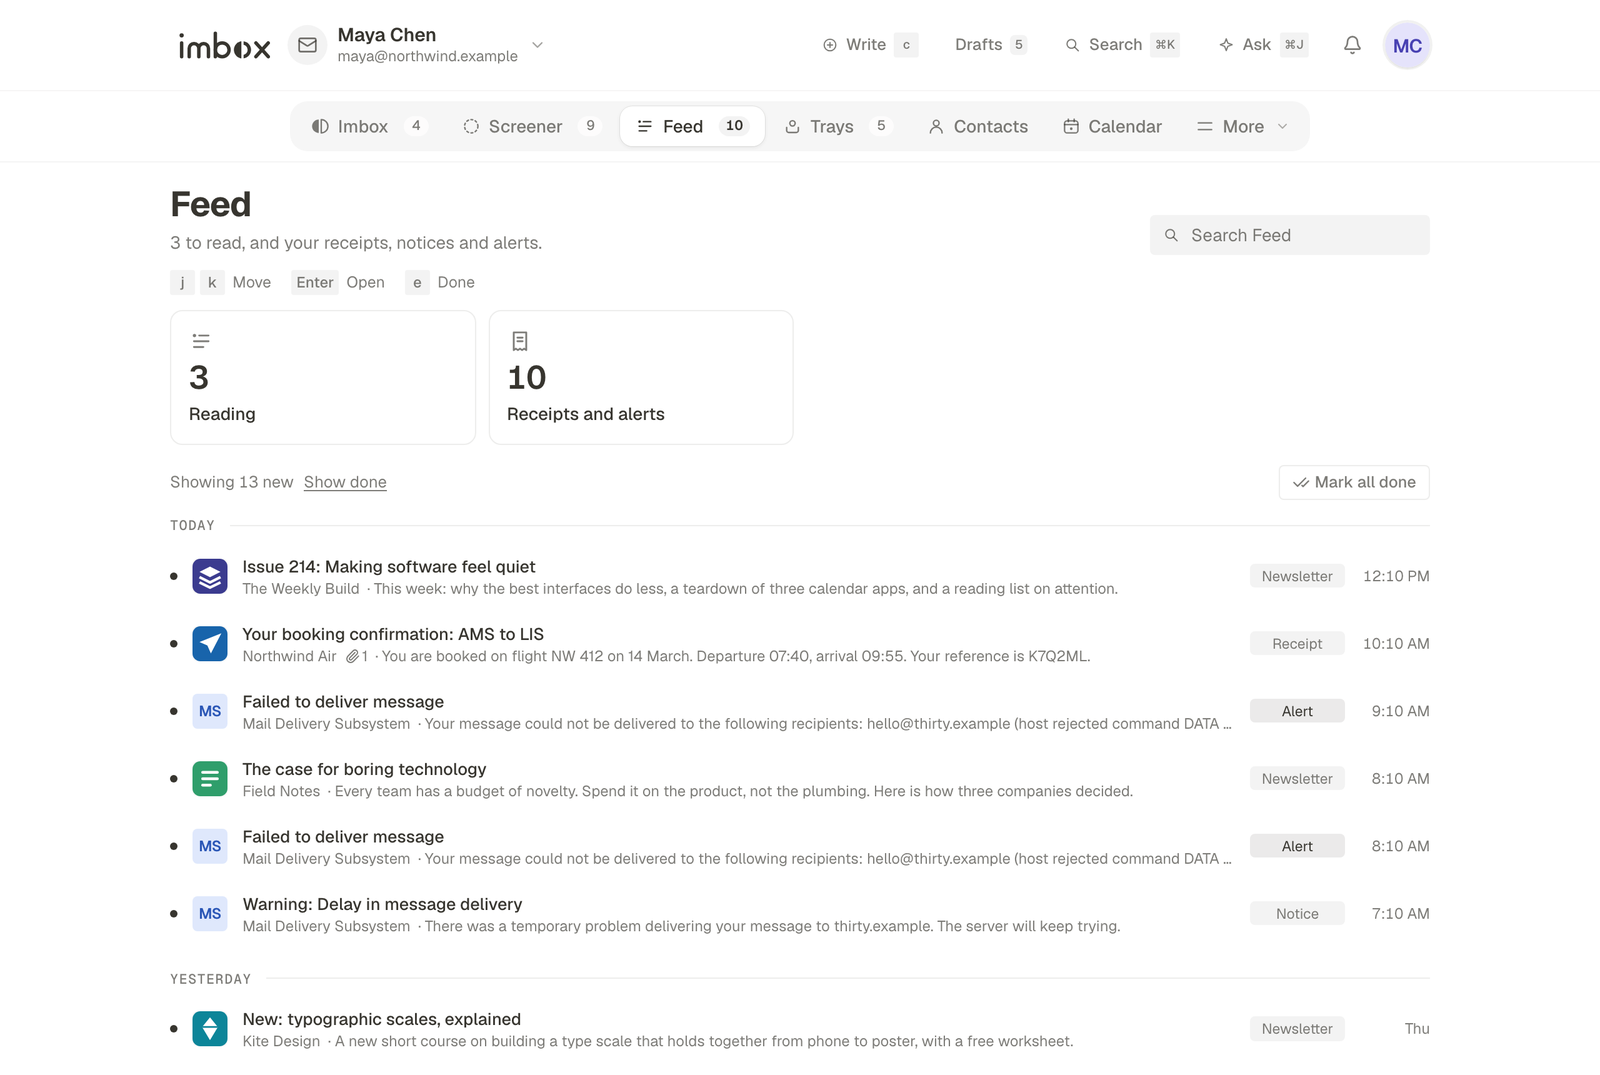Click the Field Notes green icon
Viewport: 1600px width, 1075px height.
[210, 779]
